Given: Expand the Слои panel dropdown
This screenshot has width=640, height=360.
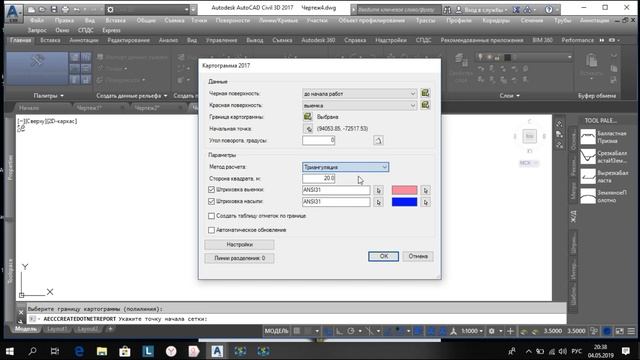Looking at the screenshot, I should tap(509, 96).
